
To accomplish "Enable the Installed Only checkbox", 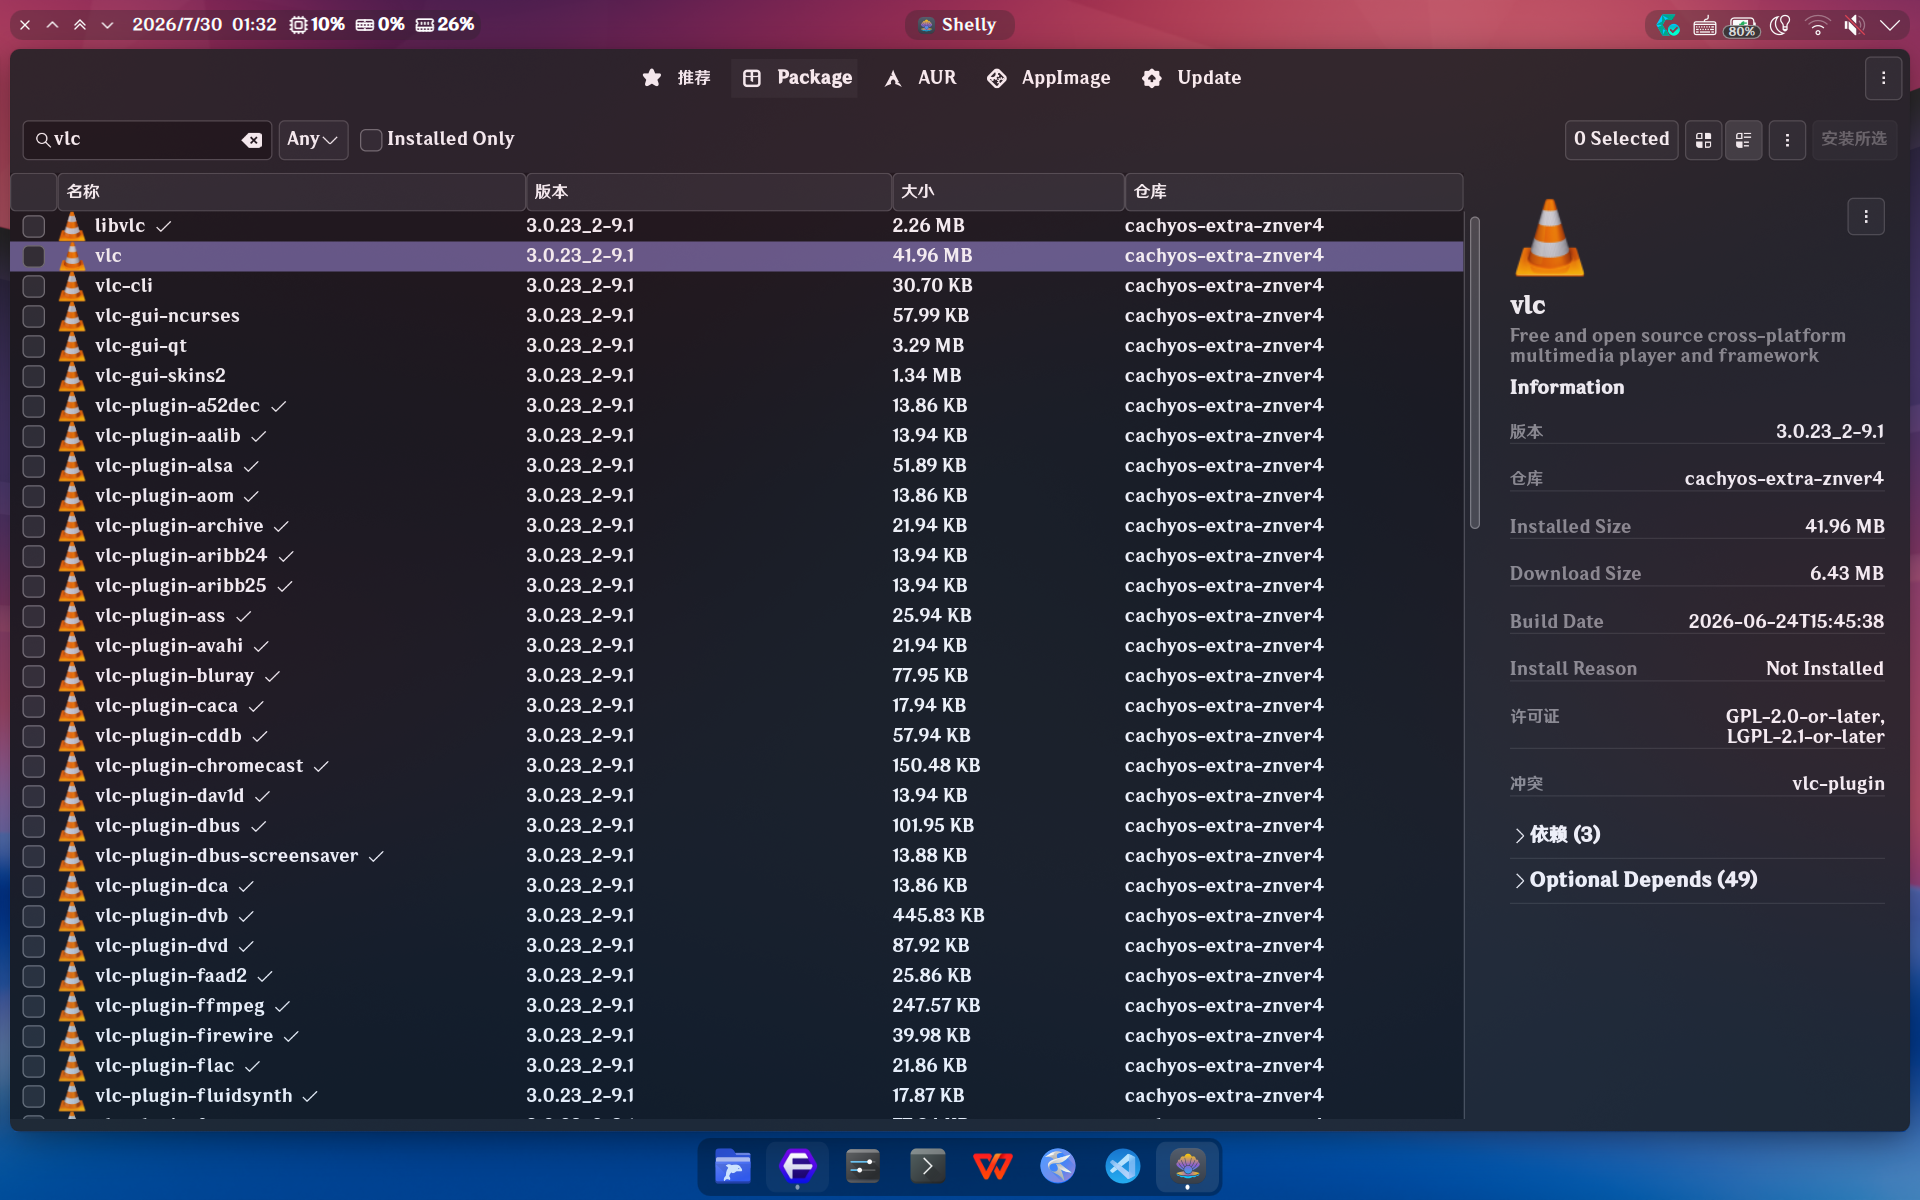I will tap(371, 140).
